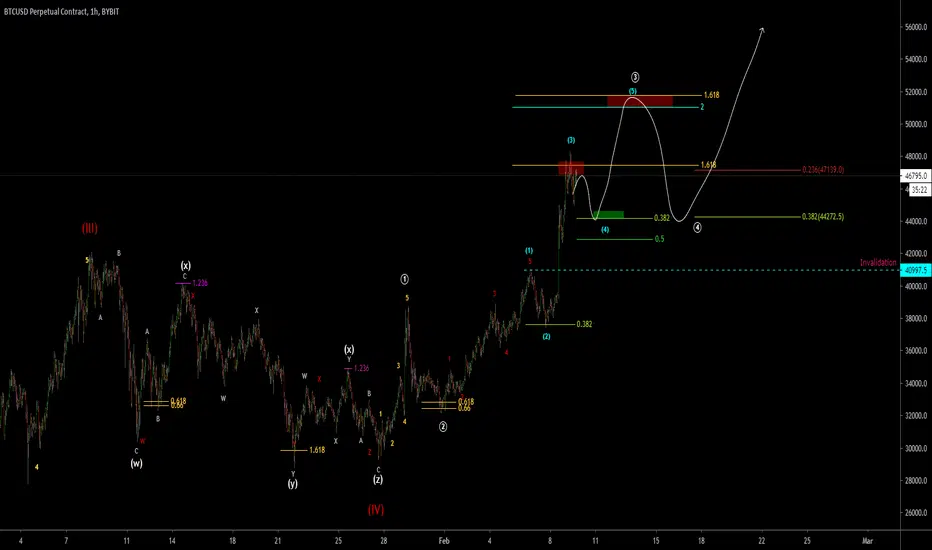The image size is (932, 550).
Task: Select the cyan (3) sub-wave label
Action: coord(571,140)
